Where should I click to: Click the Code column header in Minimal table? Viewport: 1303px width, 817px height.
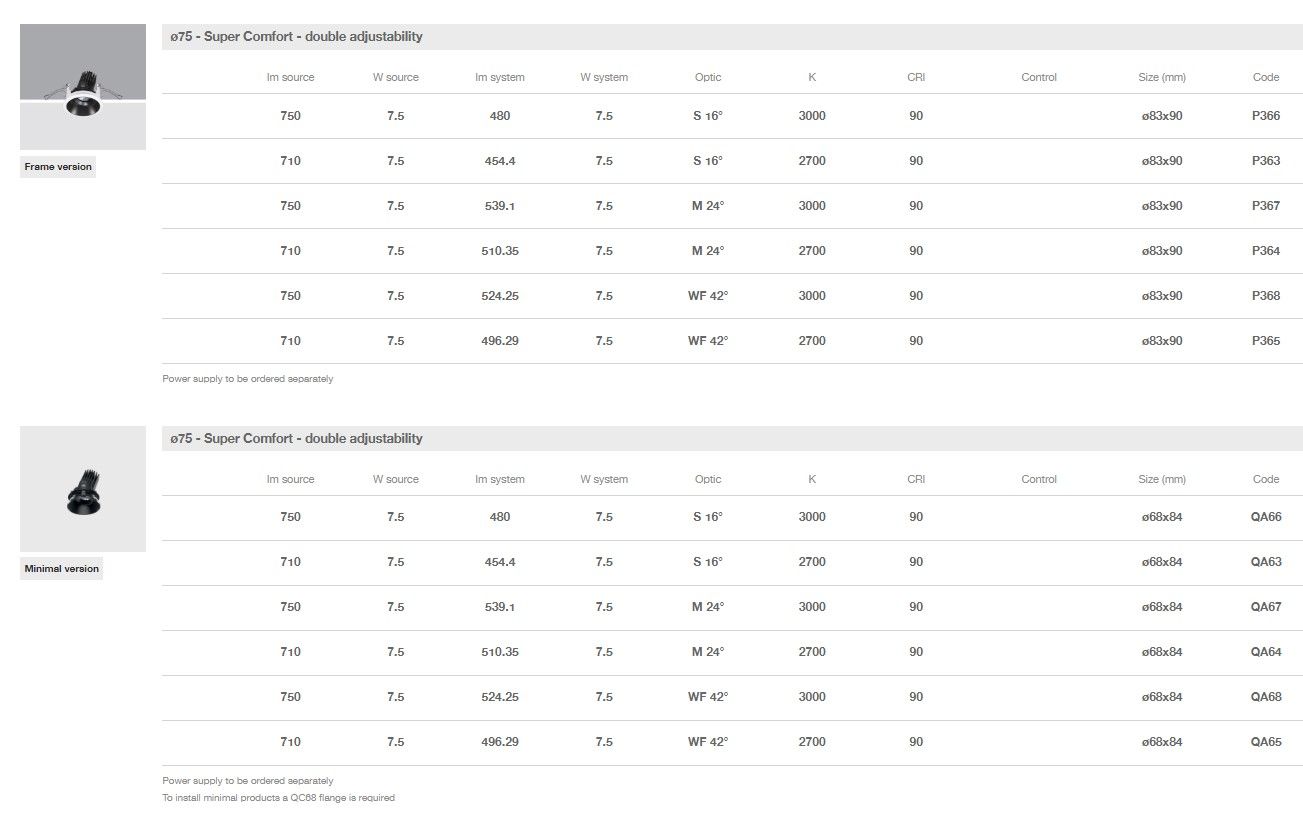click(x=1265, y=479)
